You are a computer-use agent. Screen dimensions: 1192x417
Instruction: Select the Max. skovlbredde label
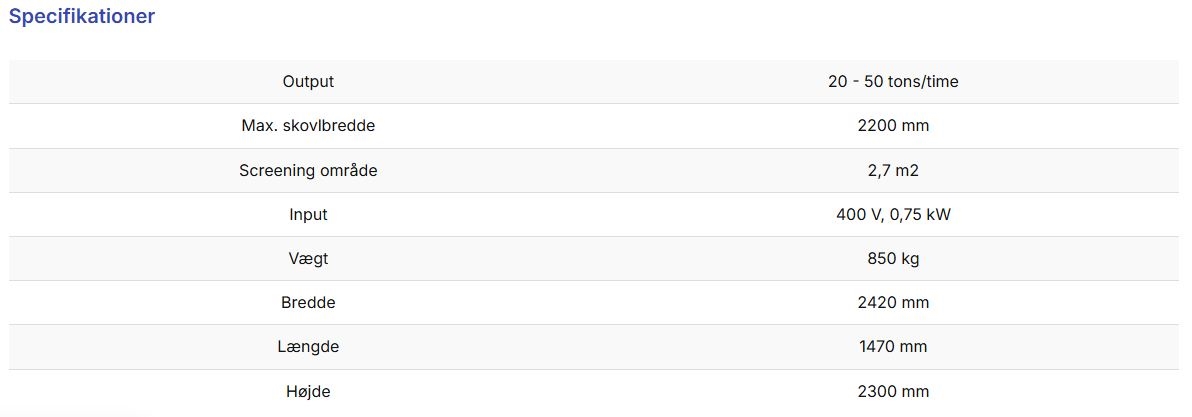tap(308, 126)
